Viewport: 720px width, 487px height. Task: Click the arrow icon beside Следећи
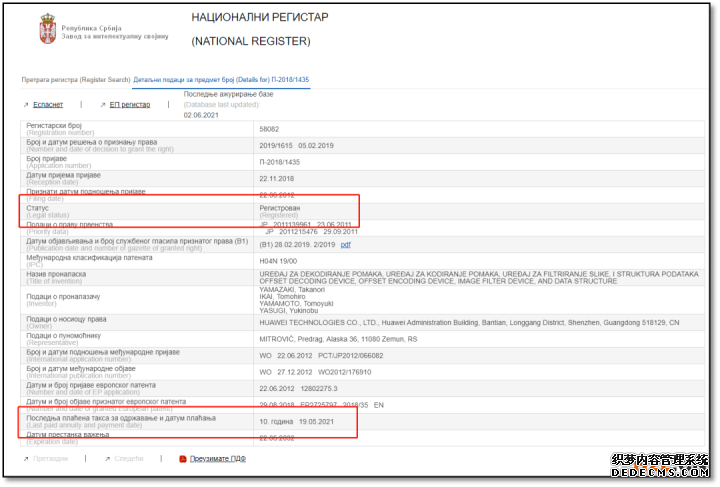coord(107,459)
